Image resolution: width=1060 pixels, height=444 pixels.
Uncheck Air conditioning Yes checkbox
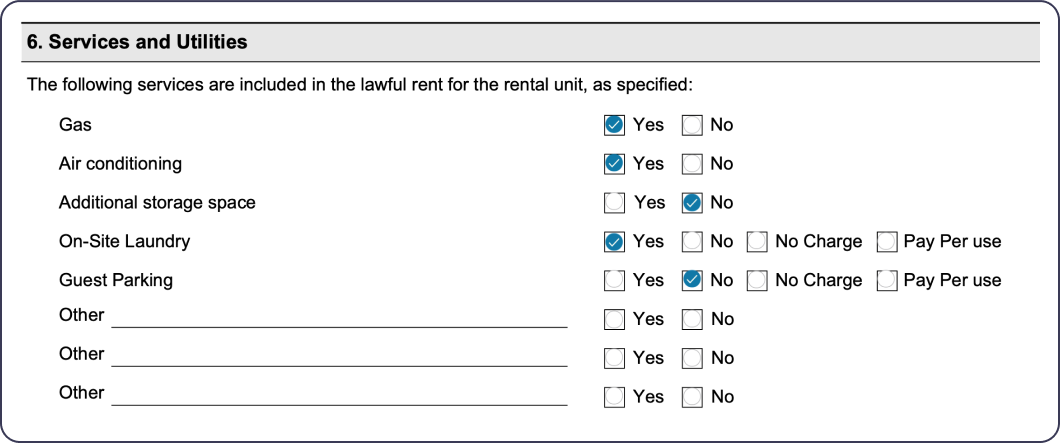point(614,164)
